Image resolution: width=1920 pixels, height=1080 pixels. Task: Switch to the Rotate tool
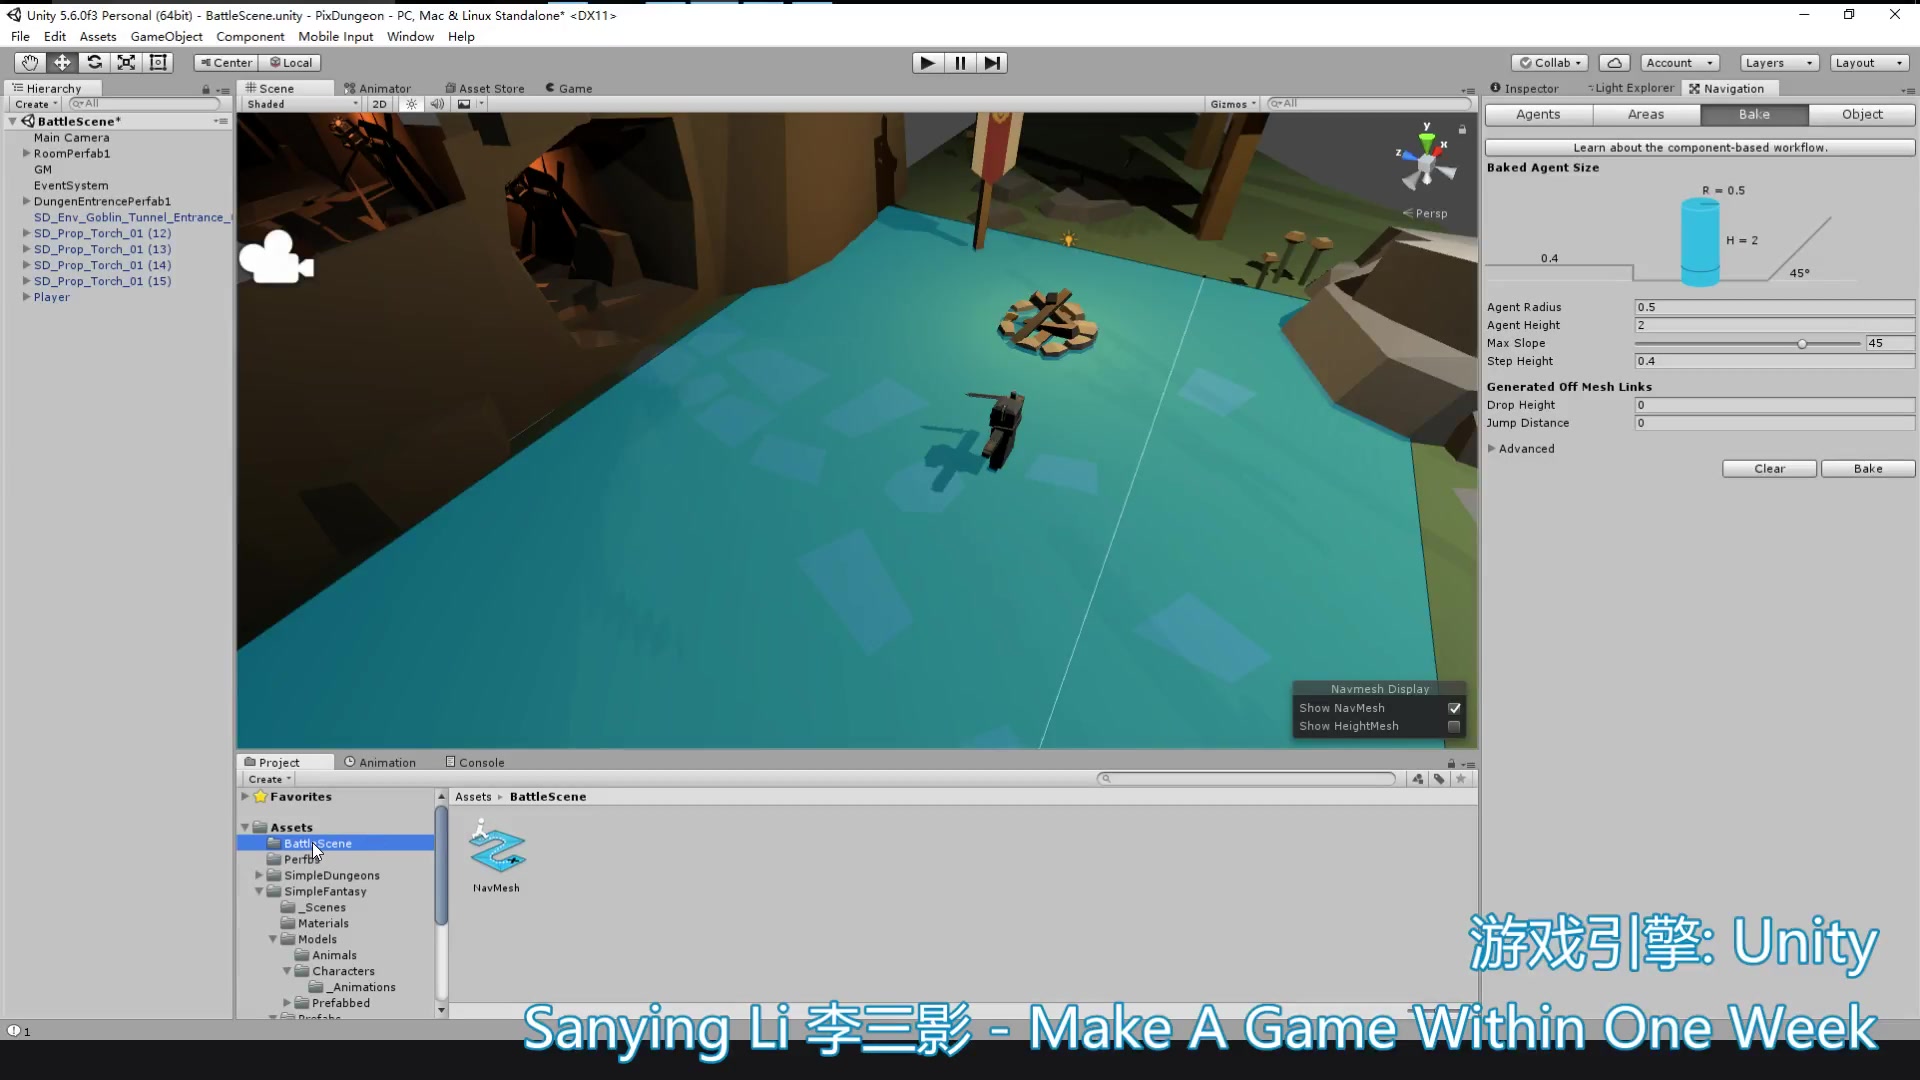95,62
